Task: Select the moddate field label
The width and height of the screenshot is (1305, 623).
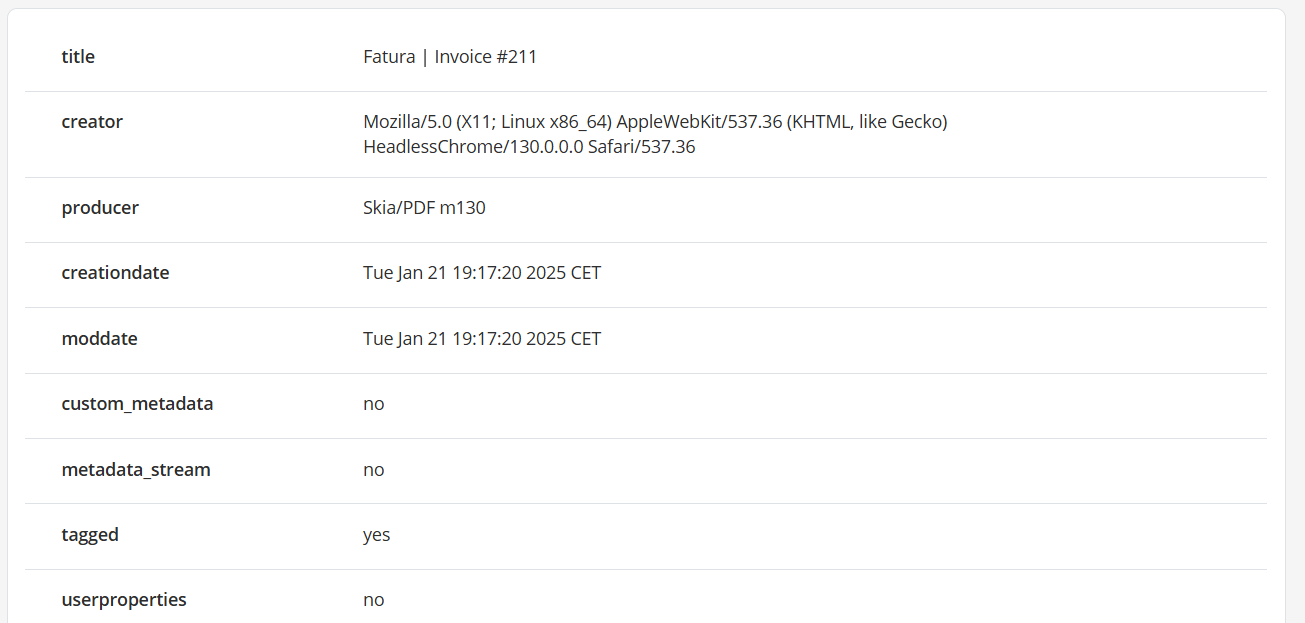Action: click(99, 339)
